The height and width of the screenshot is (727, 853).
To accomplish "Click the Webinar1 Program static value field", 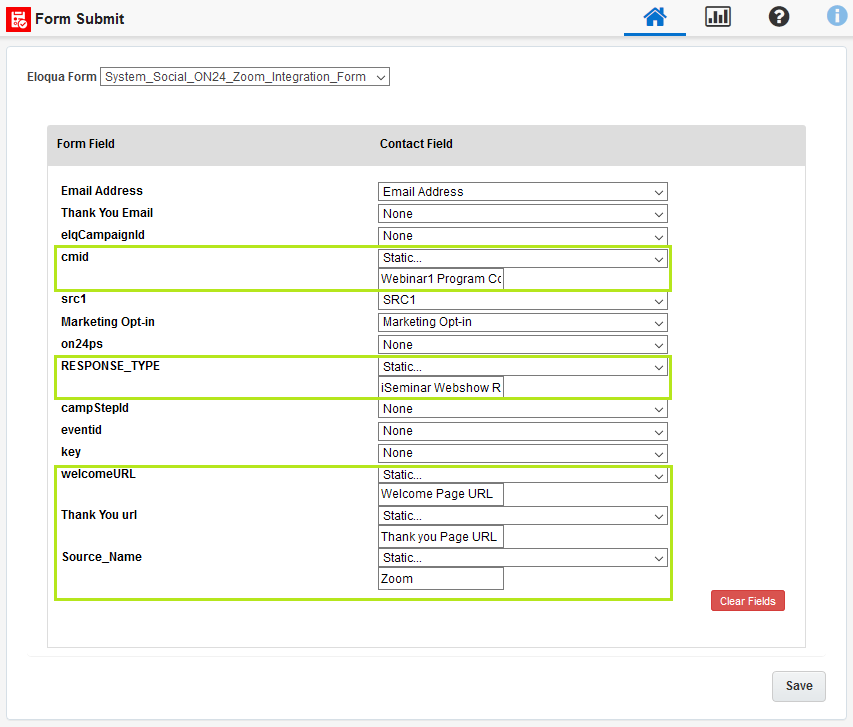I will pyautogui.click(x=441, y=279).
